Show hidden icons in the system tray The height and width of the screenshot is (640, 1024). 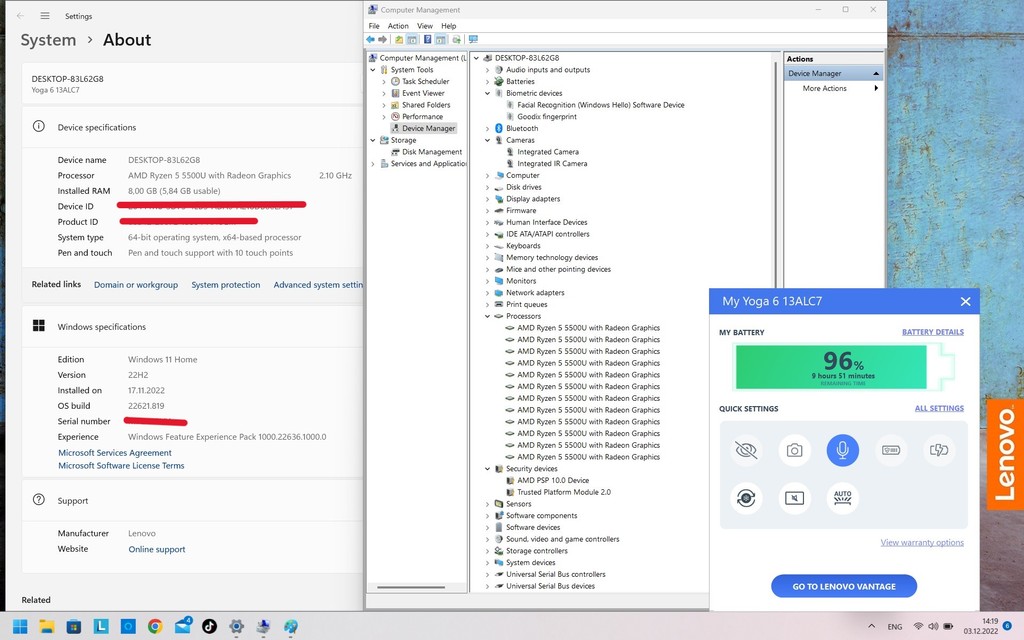point(871,626)
